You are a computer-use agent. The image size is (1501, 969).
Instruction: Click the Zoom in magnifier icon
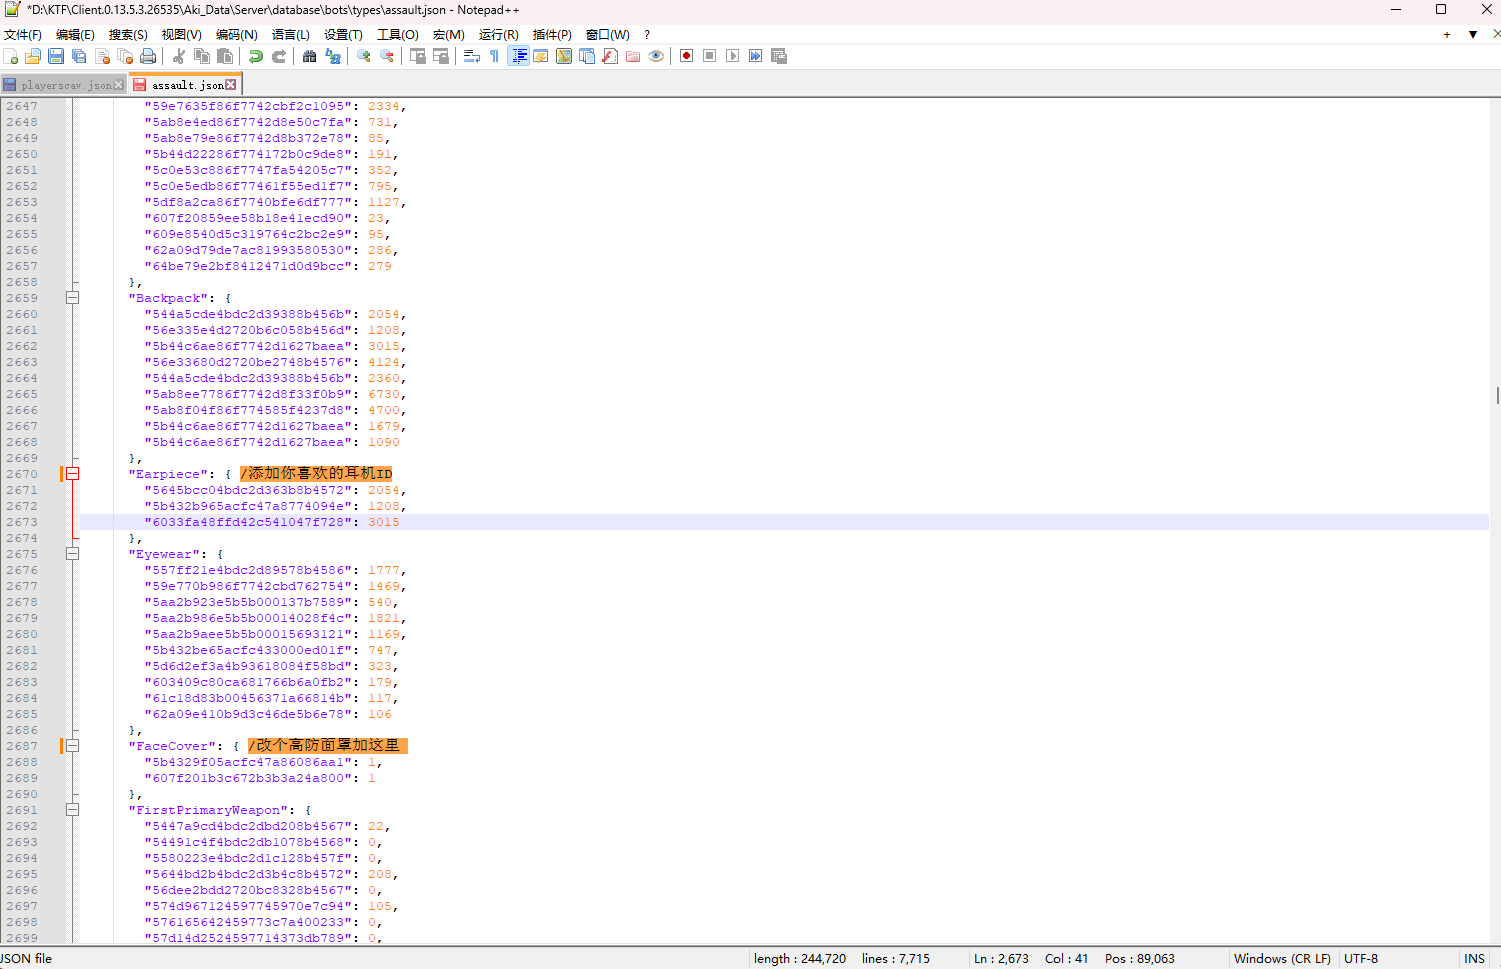[364, 56]
